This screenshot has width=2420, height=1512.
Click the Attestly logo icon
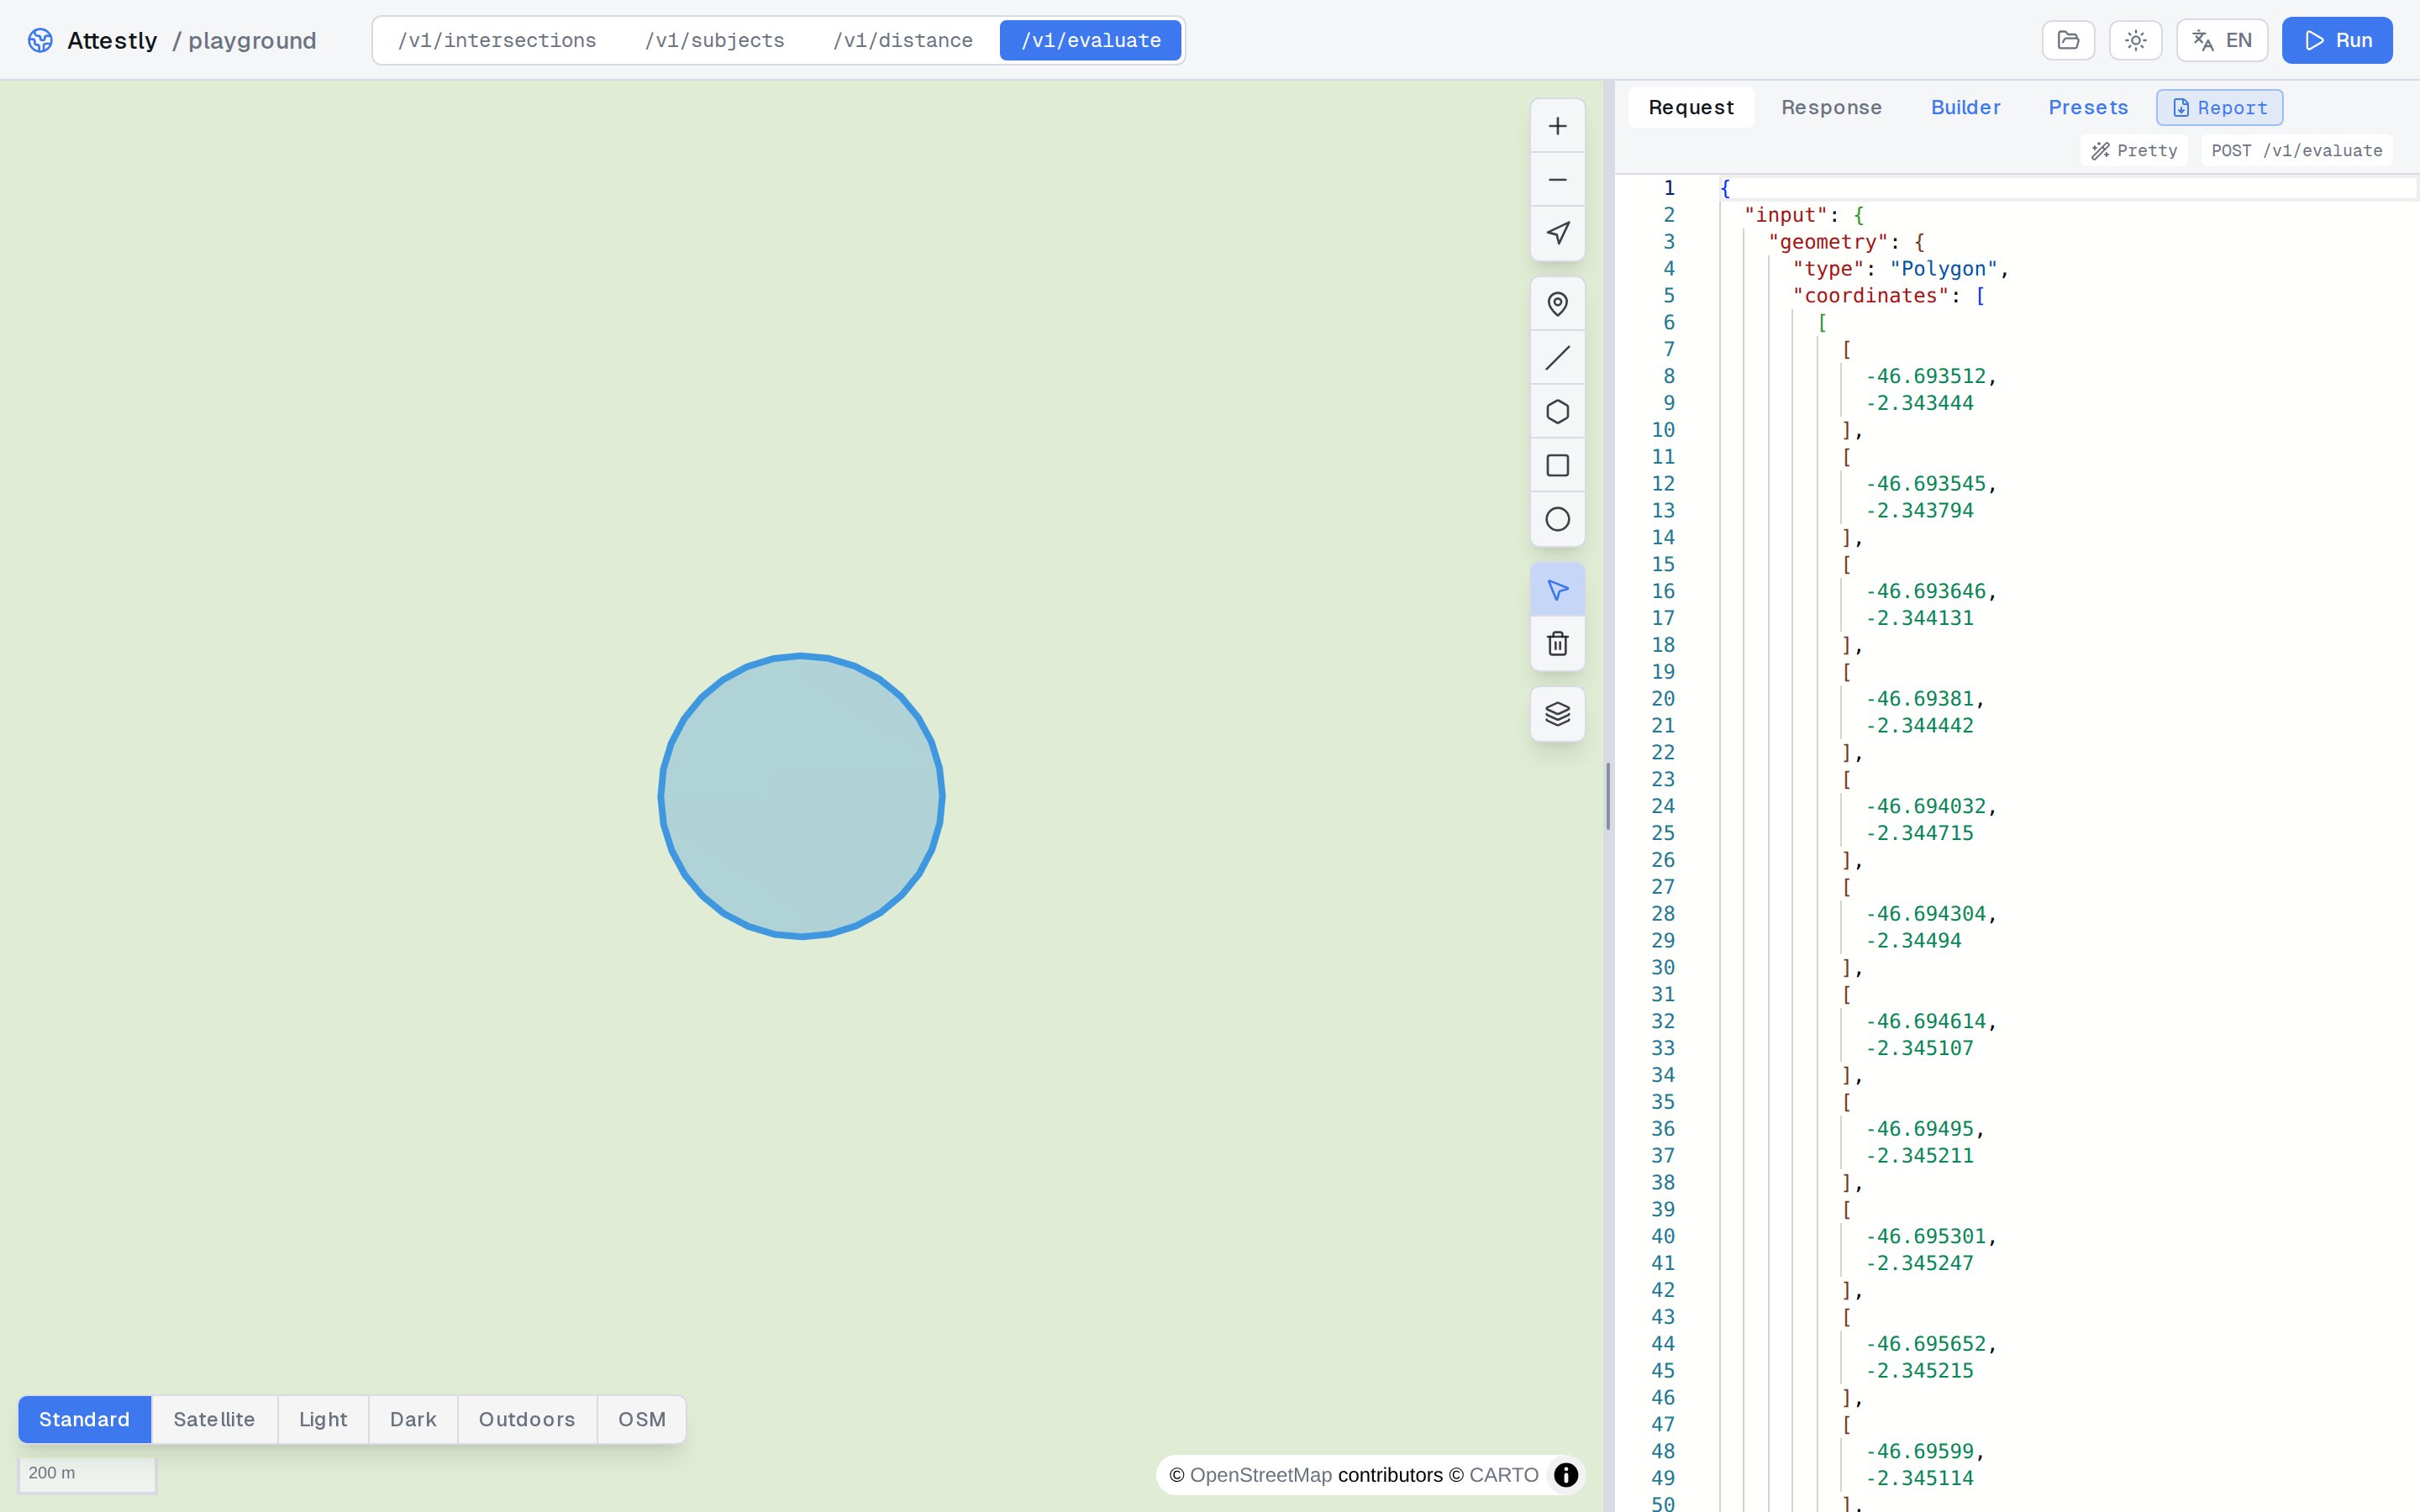pyautogui.click(x=40, y=40)
